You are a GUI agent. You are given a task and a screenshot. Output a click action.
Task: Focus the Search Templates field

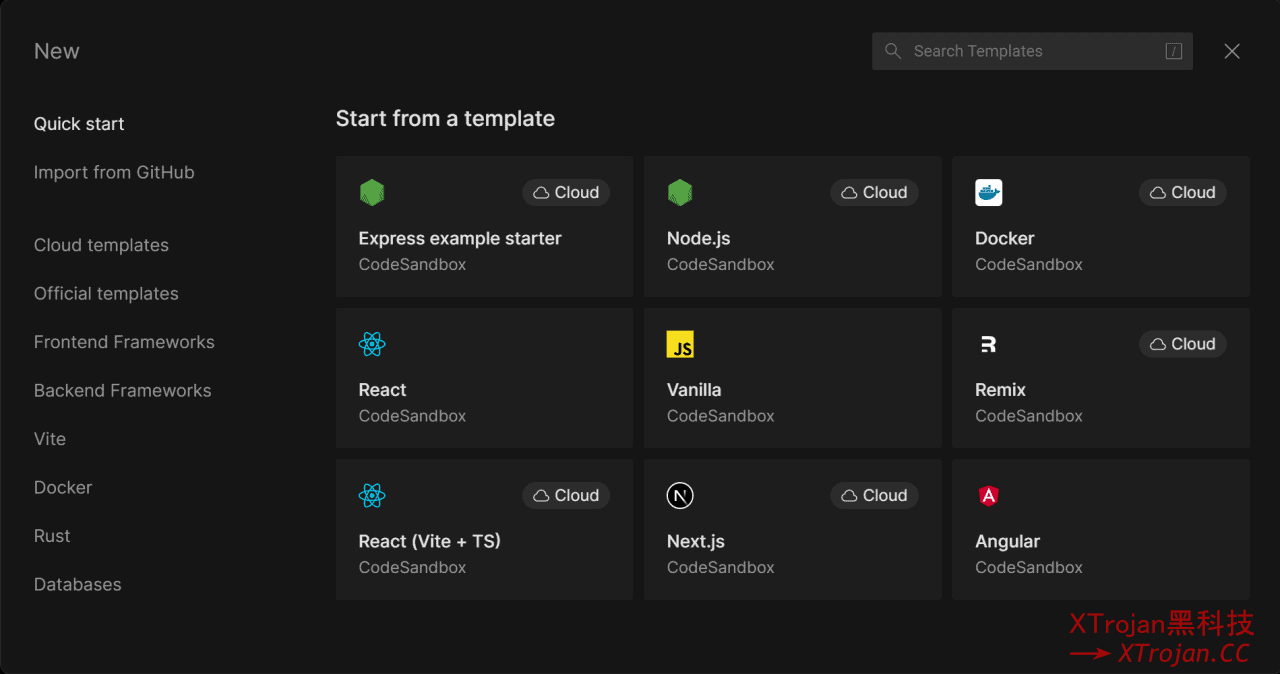coord(1032,51)
